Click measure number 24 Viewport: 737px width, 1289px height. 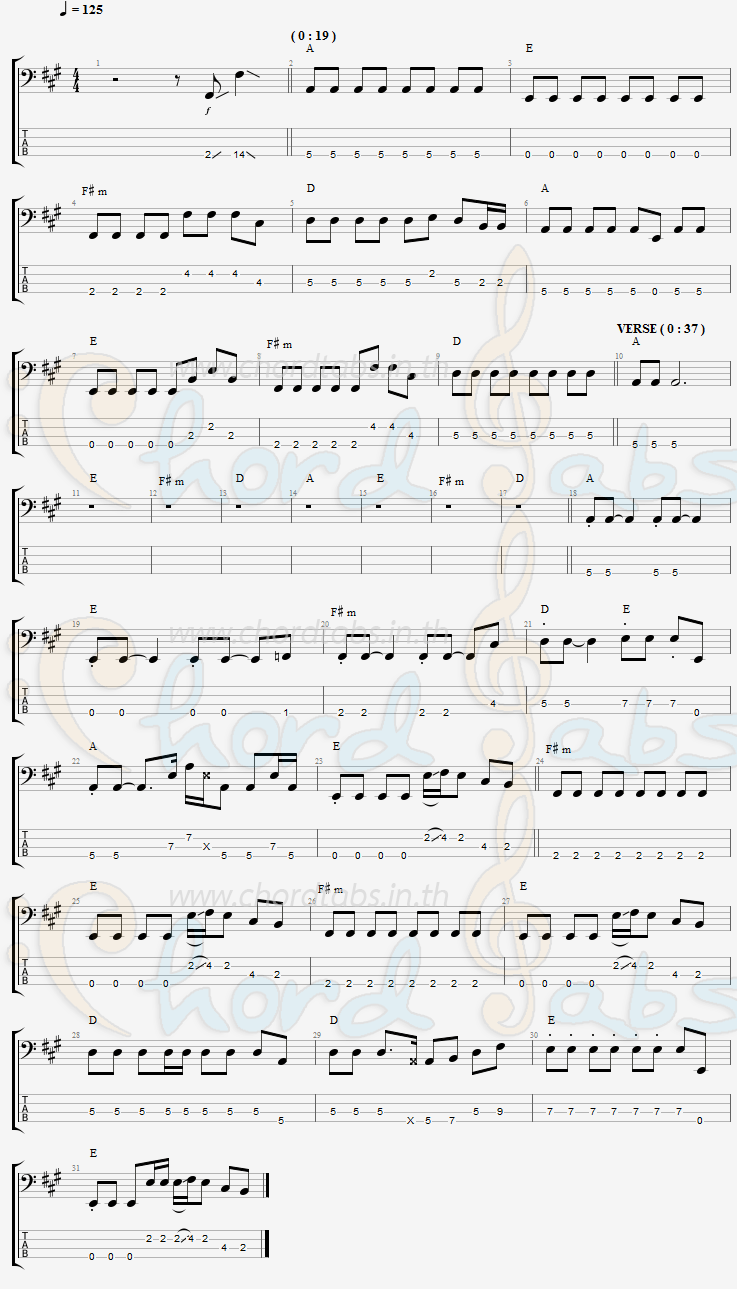[540, 761]
